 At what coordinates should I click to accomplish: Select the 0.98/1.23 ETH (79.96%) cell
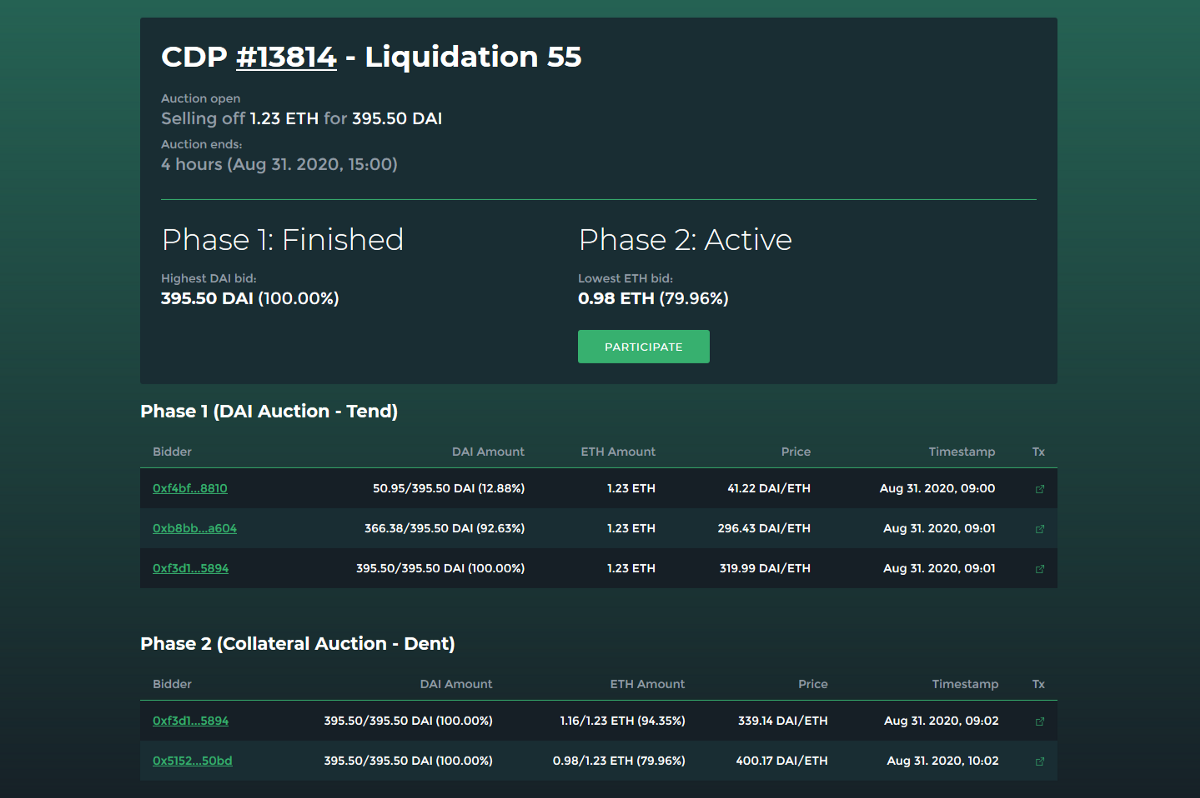coord(619,760)
